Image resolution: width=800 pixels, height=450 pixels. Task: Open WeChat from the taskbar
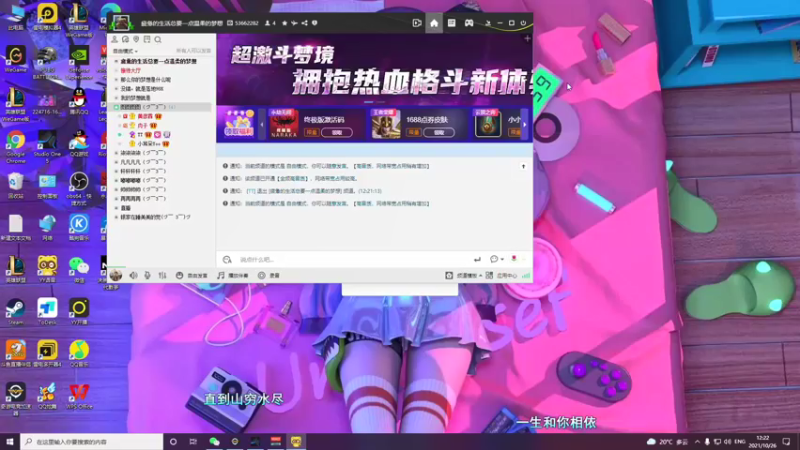214,441
